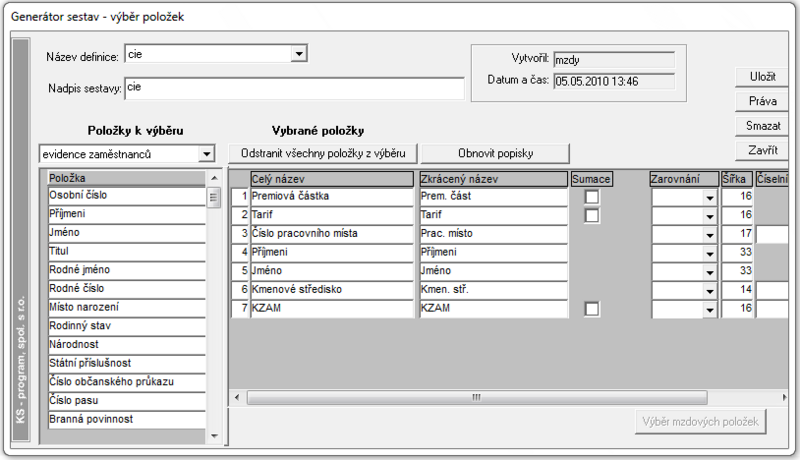800x460 pixels.
Task: Open Zarovnání dropdown for Příjmení row
Action: click(710, 253)
